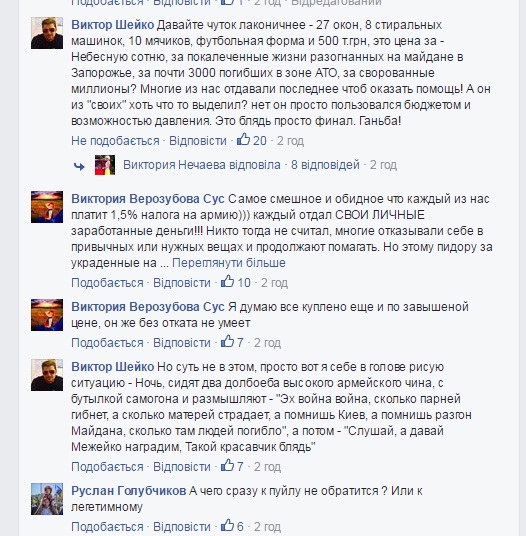Image resolution: width=526 pixels, height=536 pixels.
Task: Click the thumbs-up icon showing 10 likes
Action: coord(227,282)
